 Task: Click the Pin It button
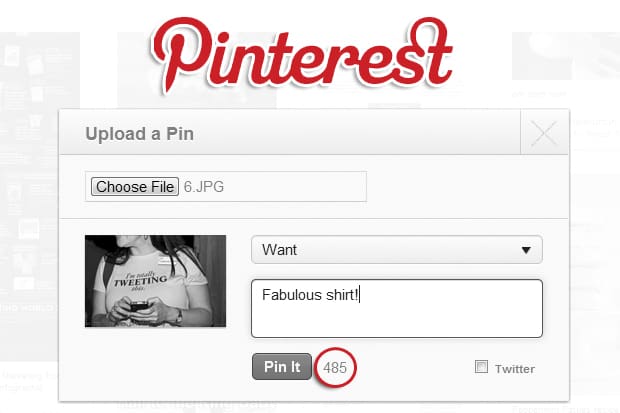point(282,367)
